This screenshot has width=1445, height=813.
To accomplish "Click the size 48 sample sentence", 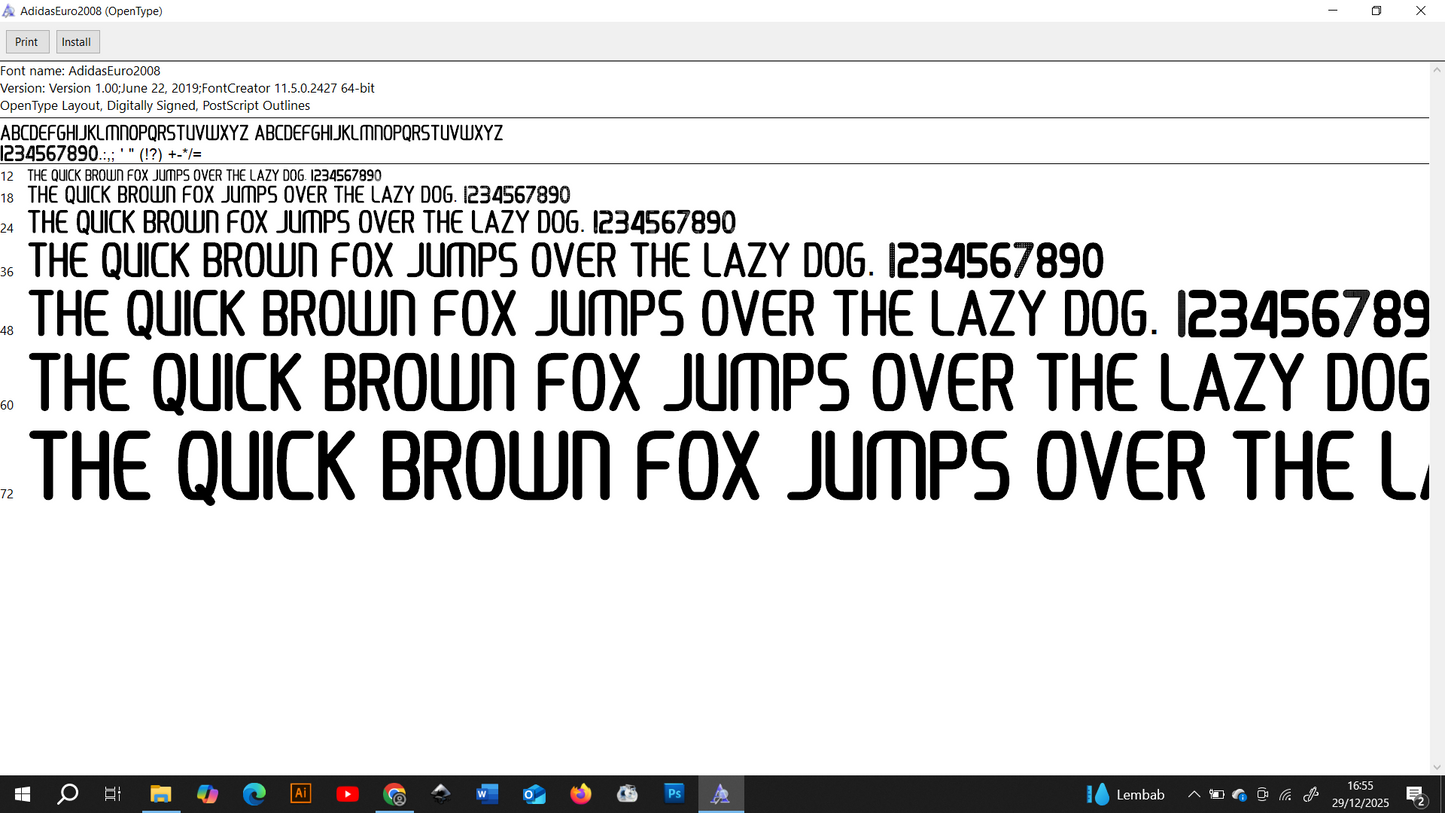I will [x=729, y=314].
